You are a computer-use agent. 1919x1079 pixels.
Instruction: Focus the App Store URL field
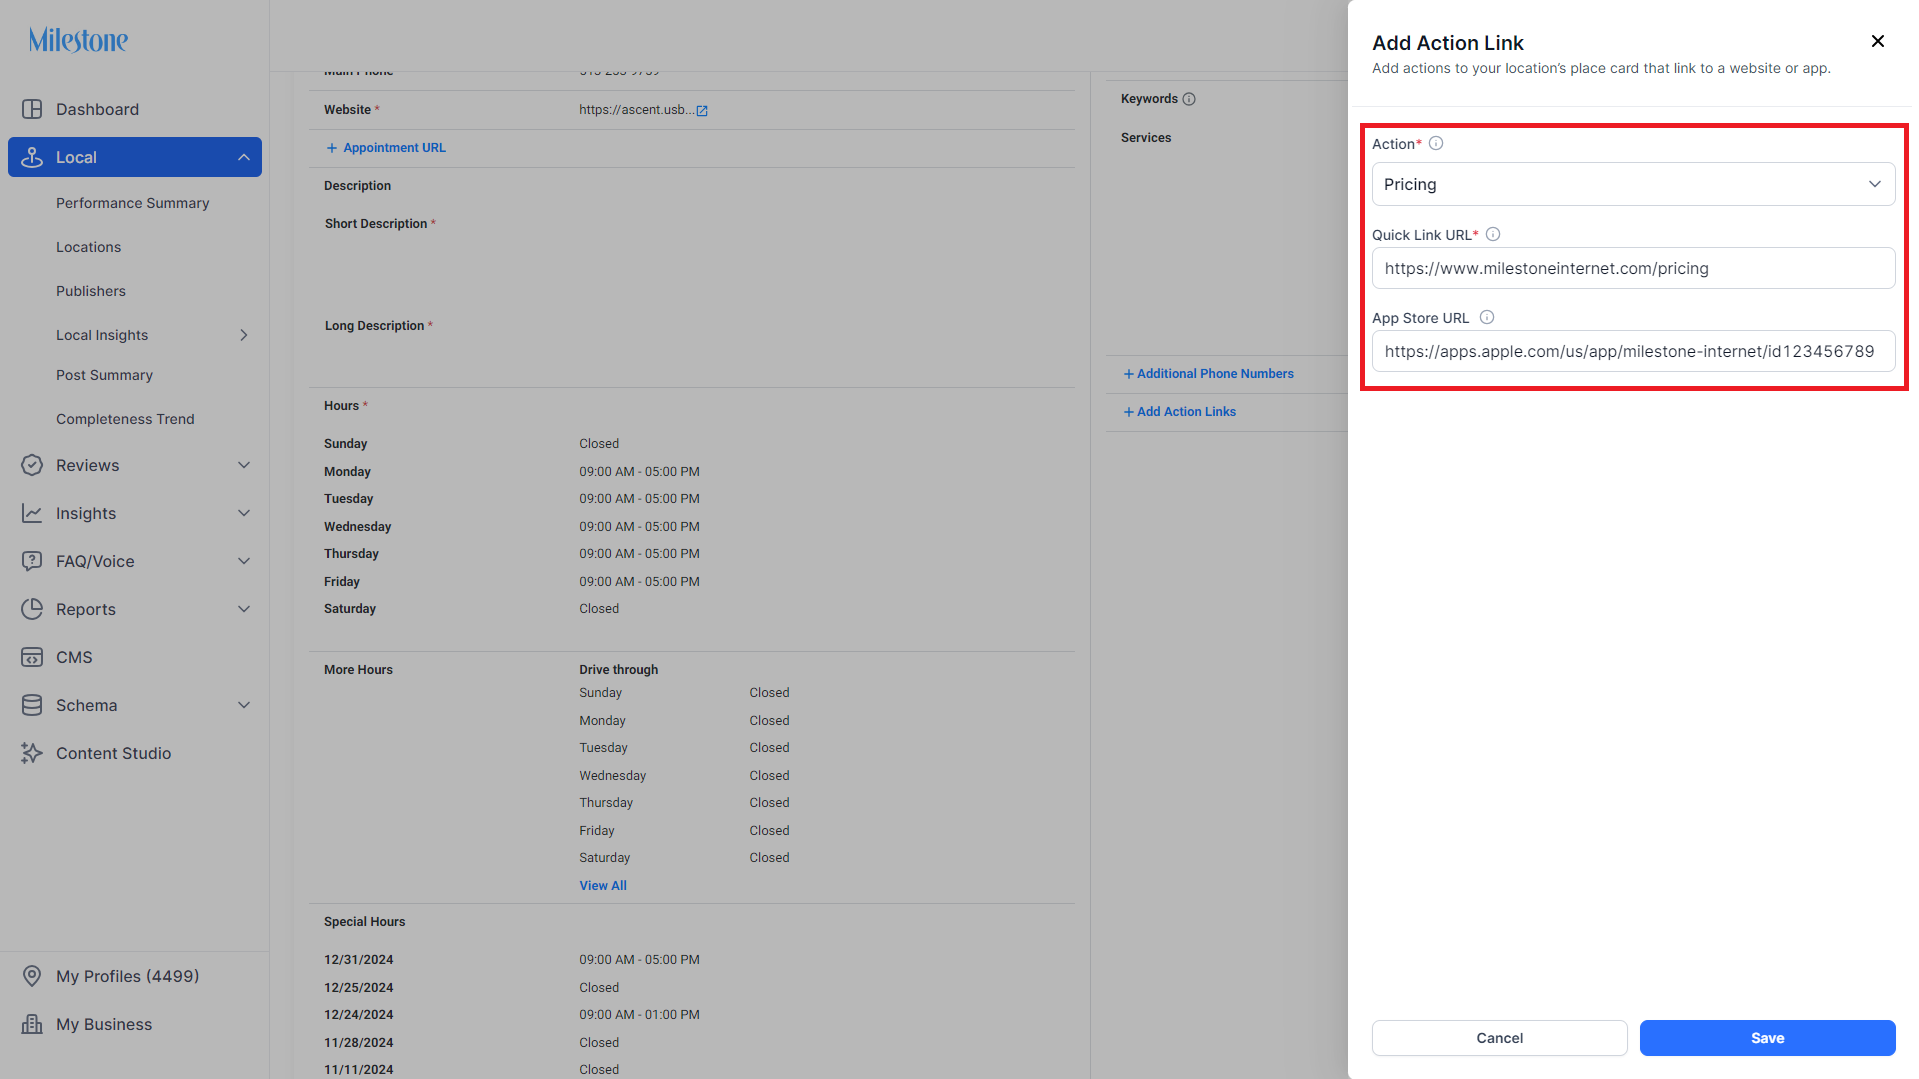(1633, 351)
